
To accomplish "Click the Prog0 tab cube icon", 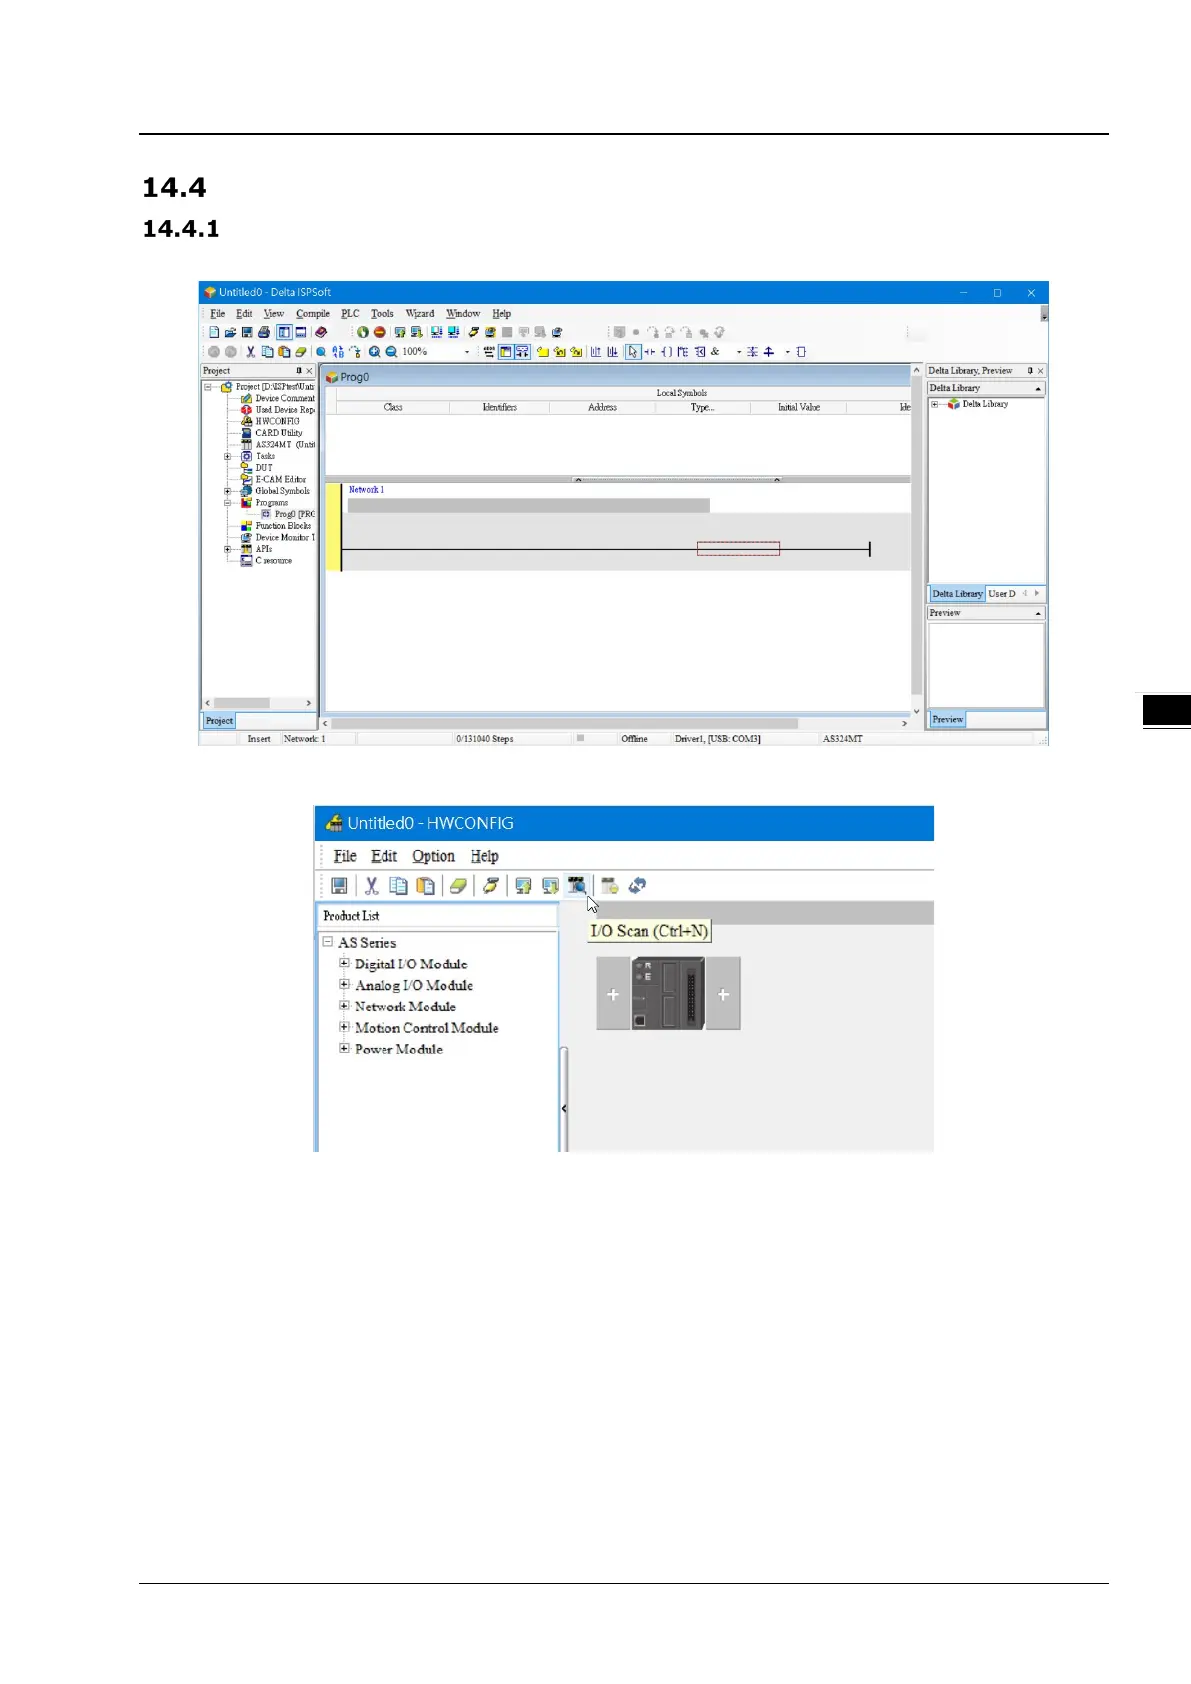I will 332,378.
